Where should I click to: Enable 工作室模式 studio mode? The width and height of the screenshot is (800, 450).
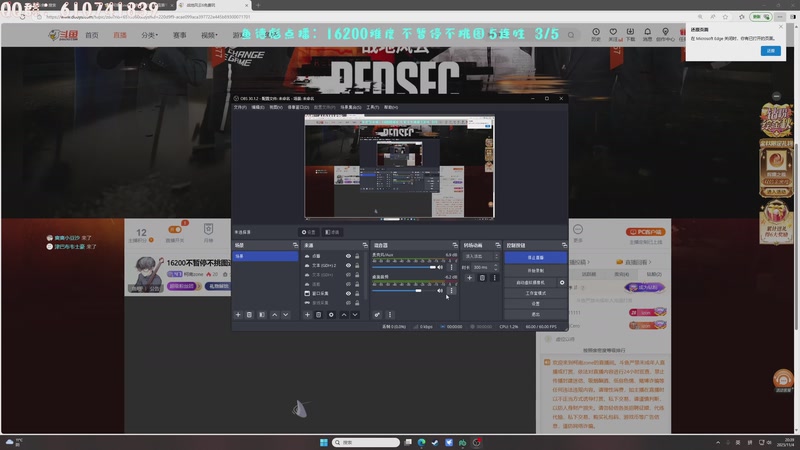pos(535,293)
